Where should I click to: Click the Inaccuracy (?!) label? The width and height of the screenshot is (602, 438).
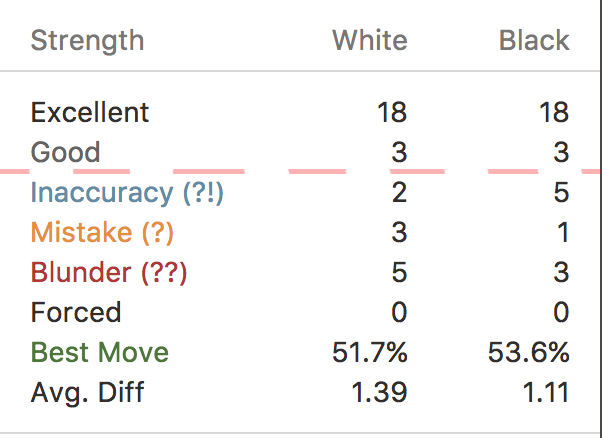point(127,192)
